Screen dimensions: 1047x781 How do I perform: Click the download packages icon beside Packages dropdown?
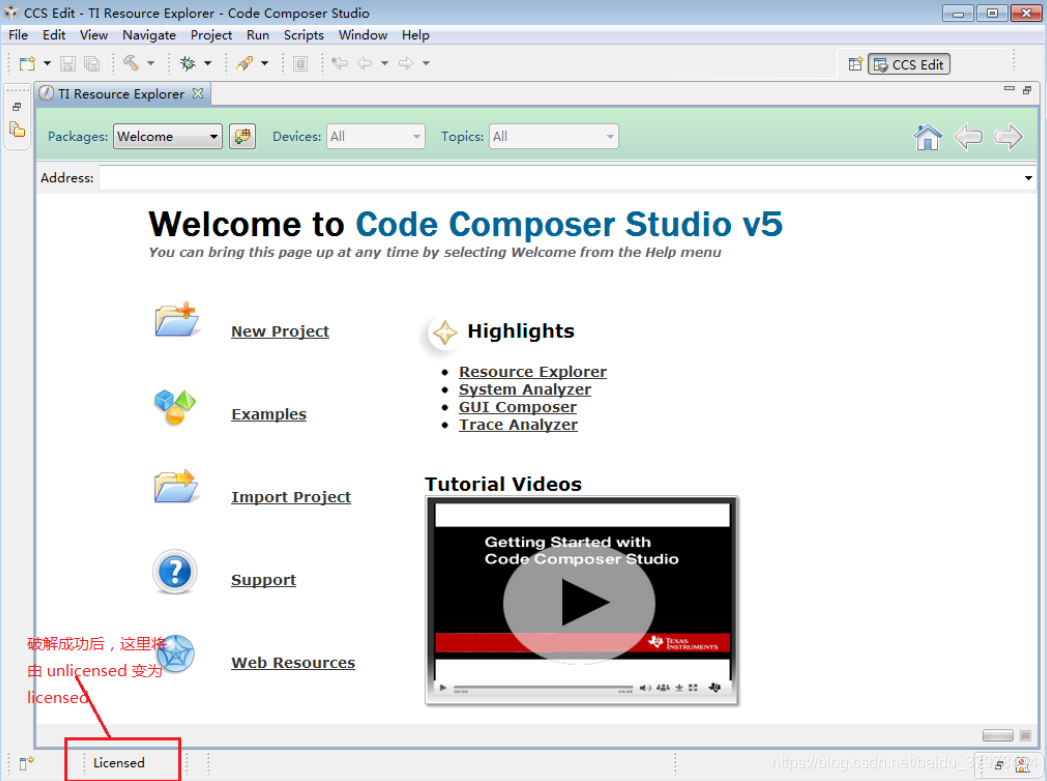242,136
